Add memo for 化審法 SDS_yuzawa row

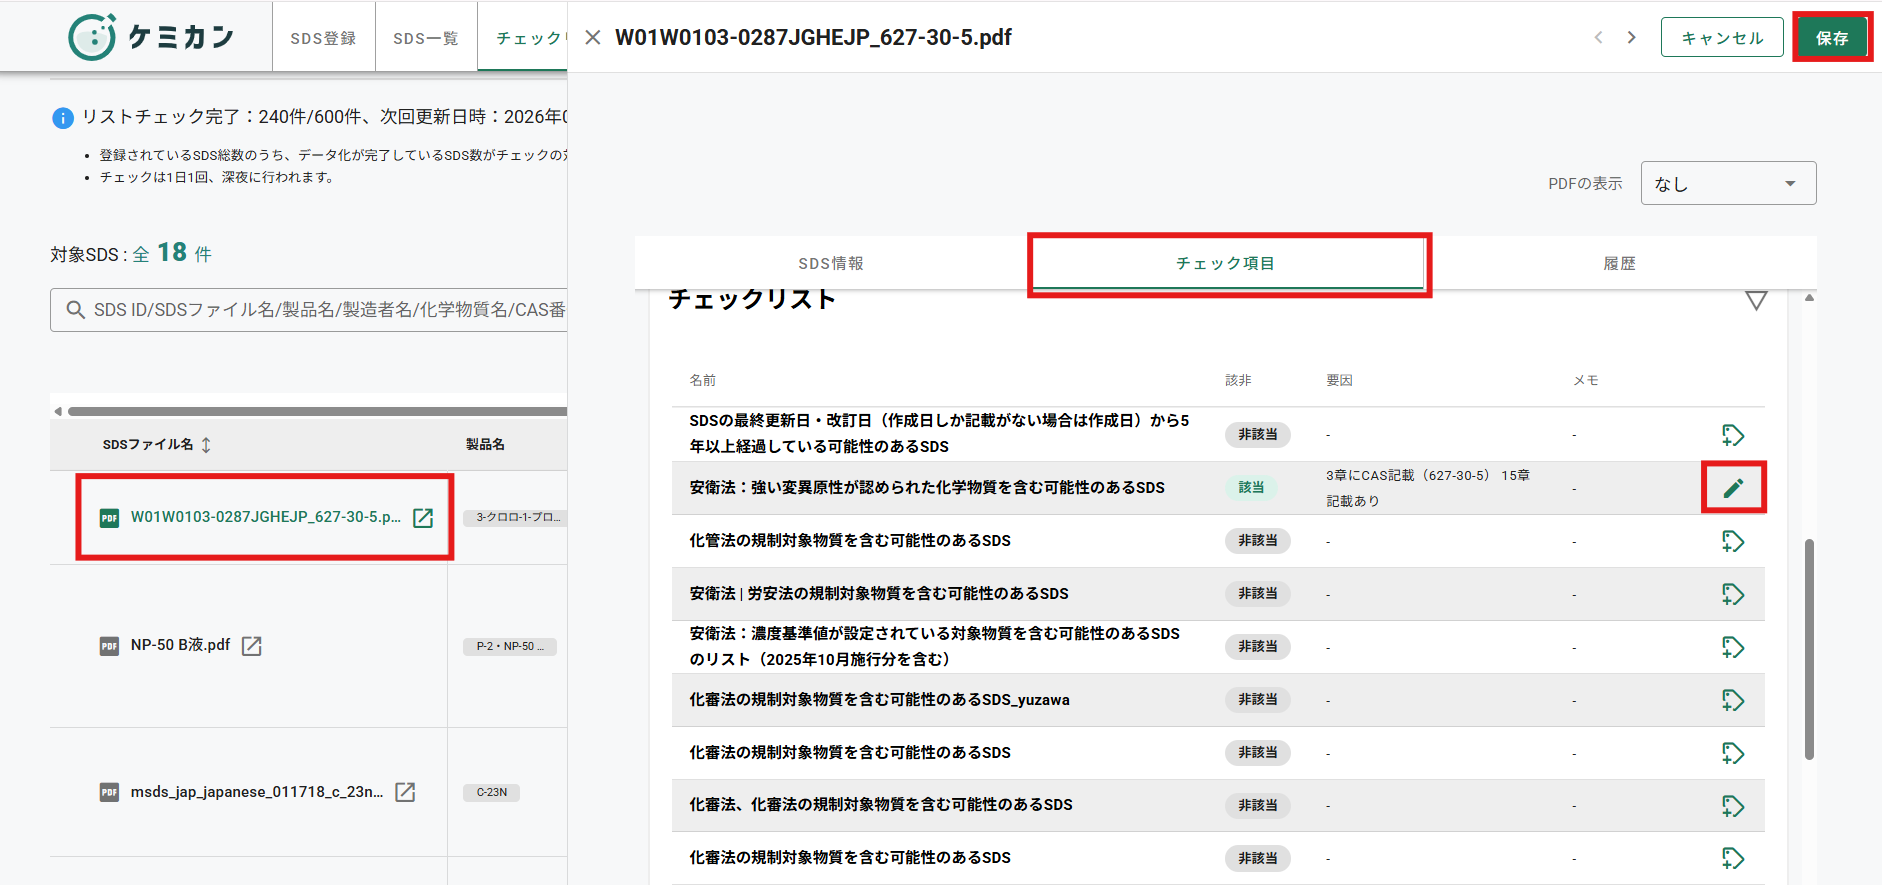click(x=1733, y=700)
